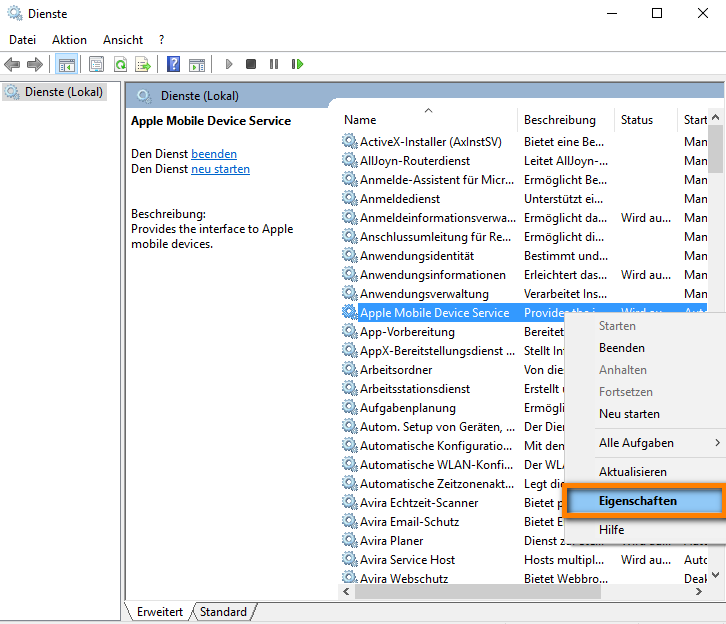
Task: Click gear icon beside Avira Service Host
Action: click(x=350, y=559)
